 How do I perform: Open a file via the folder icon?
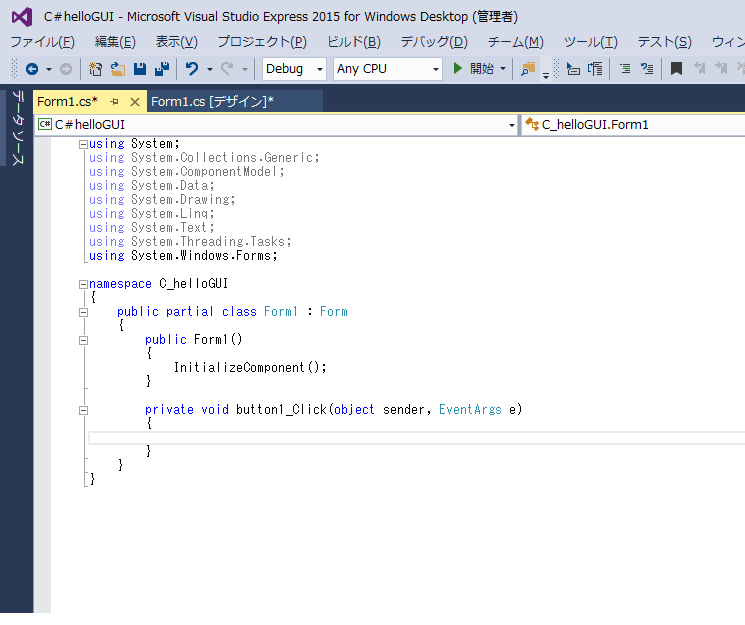coord(117,69)
